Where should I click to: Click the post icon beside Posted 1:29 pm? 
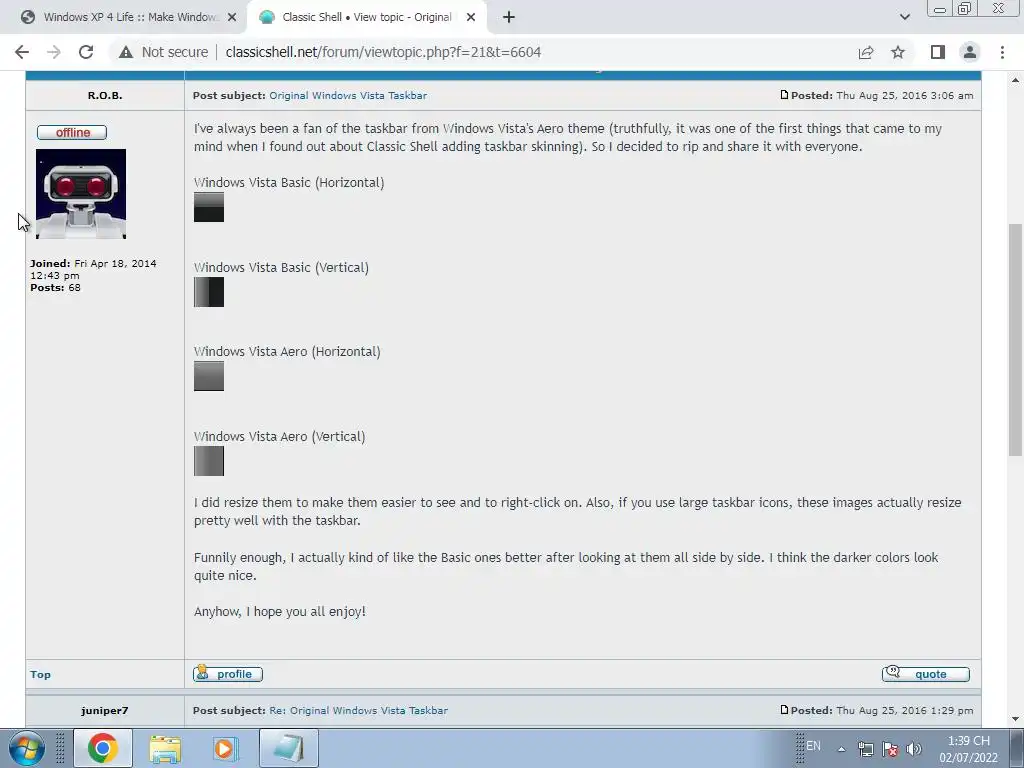(x=784, y=710)
